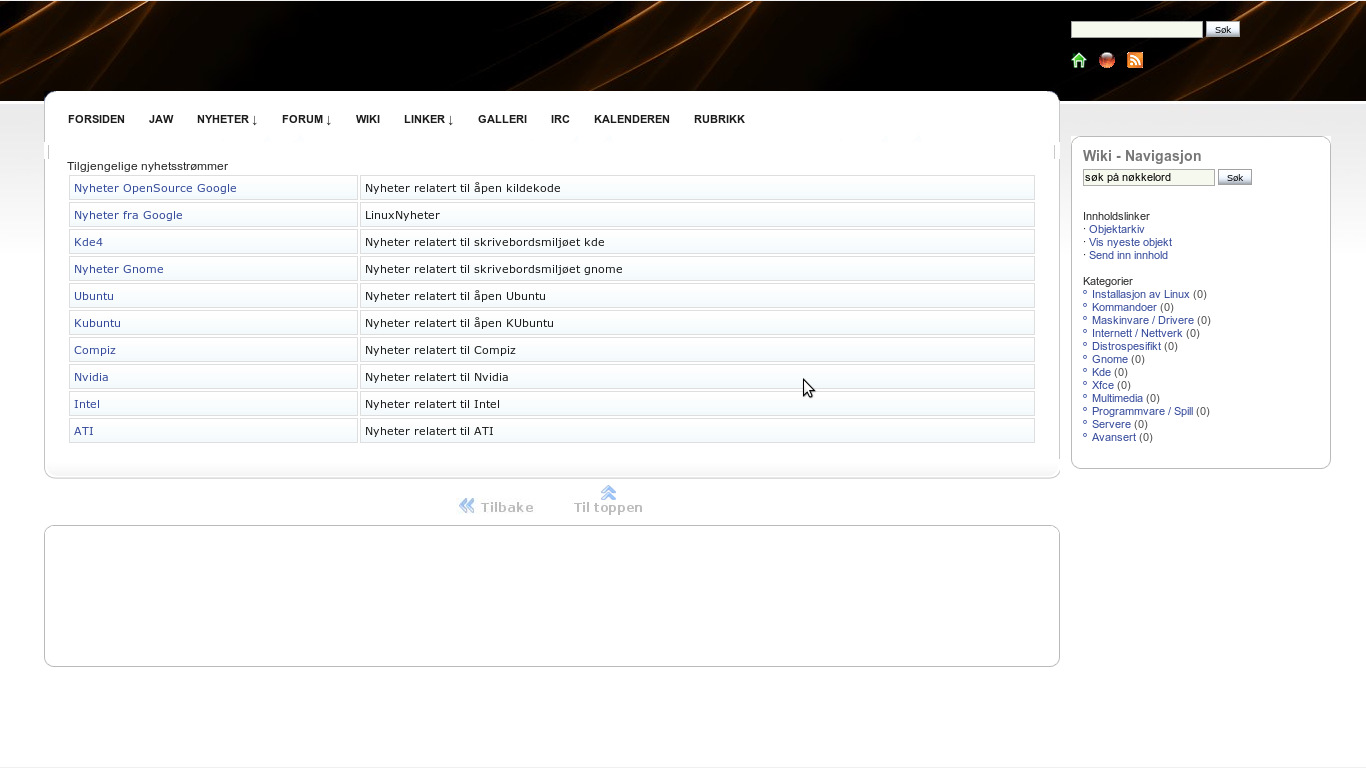Open the Programmvare / Spill category
The height and width of the screenshot is (768, 1366).
(1143, 411)
